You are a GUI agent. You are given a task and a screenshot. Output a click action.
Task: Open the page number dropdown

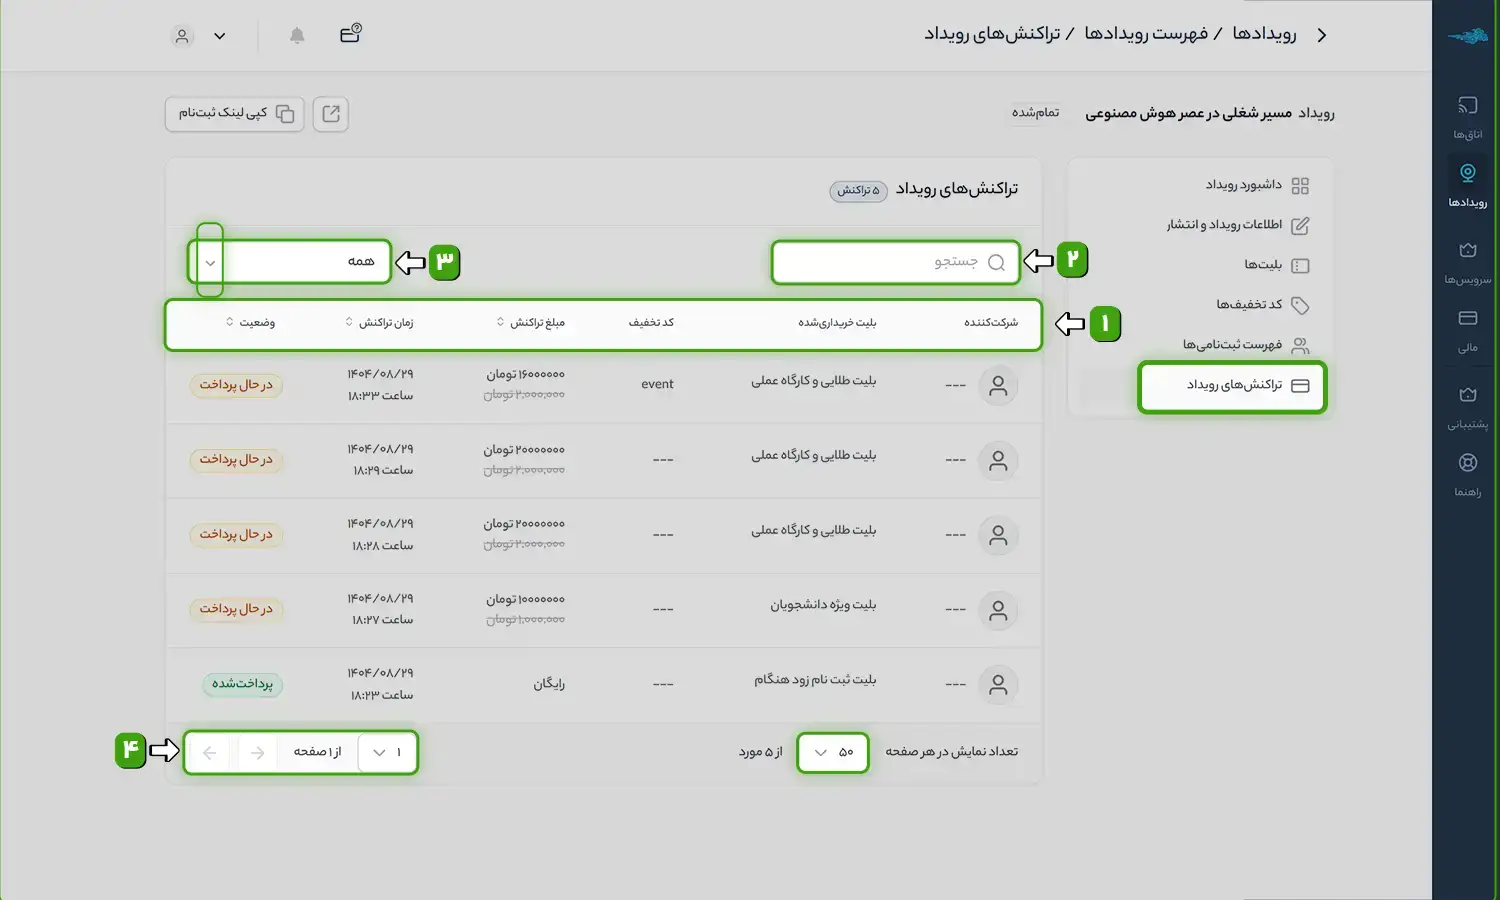click(x=386, y=752)
